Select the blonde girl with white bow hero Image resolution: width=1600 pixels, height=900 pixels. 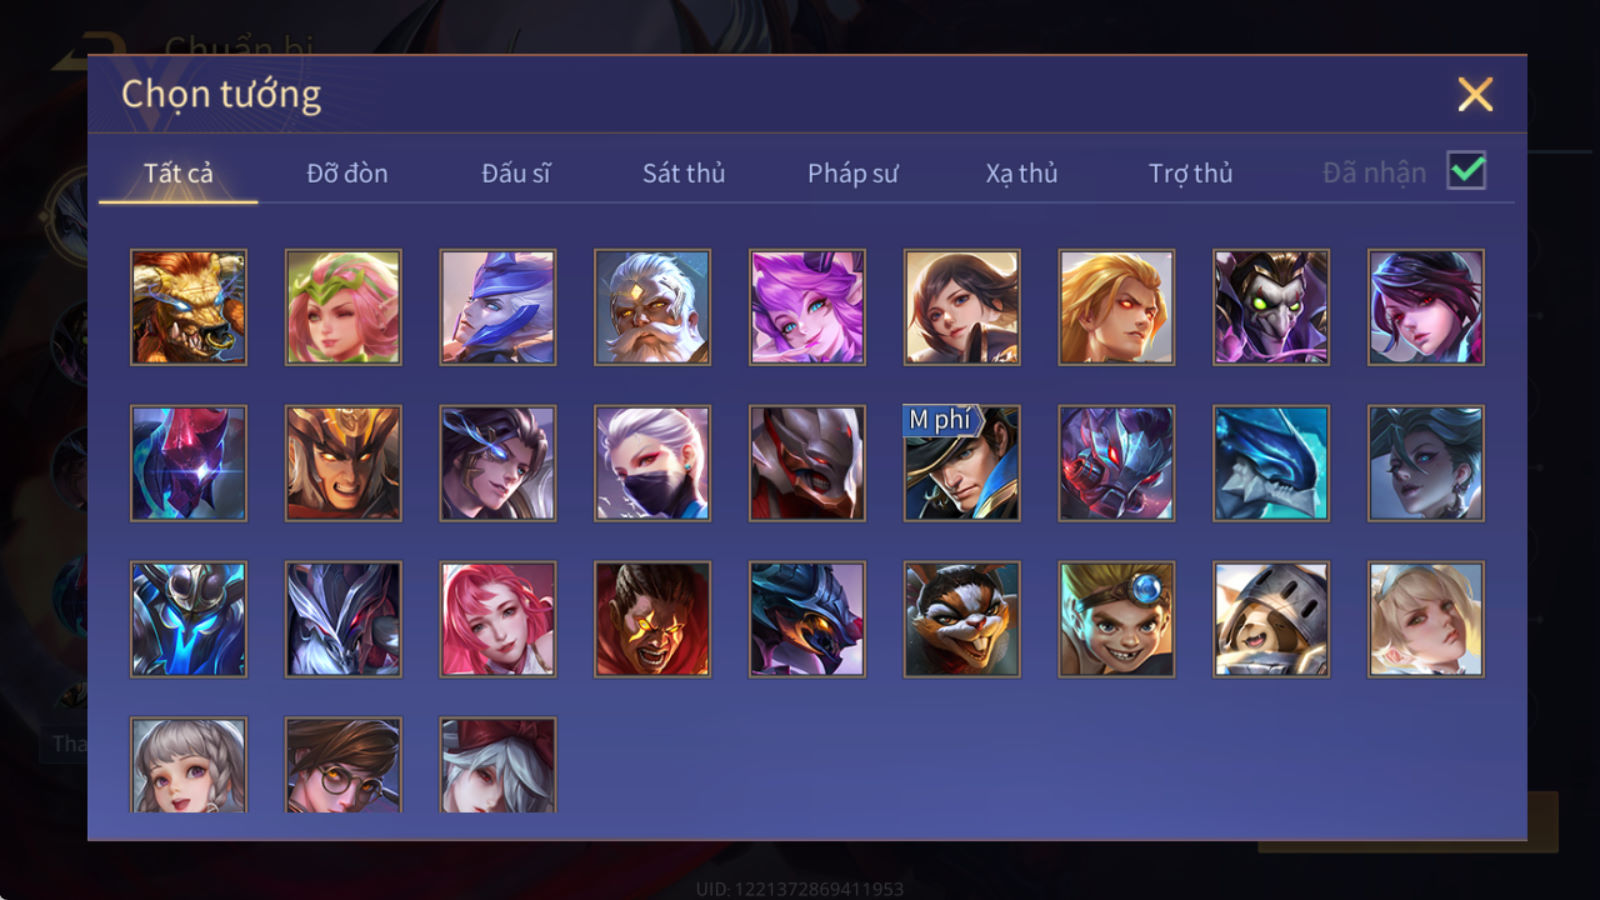1426,619
